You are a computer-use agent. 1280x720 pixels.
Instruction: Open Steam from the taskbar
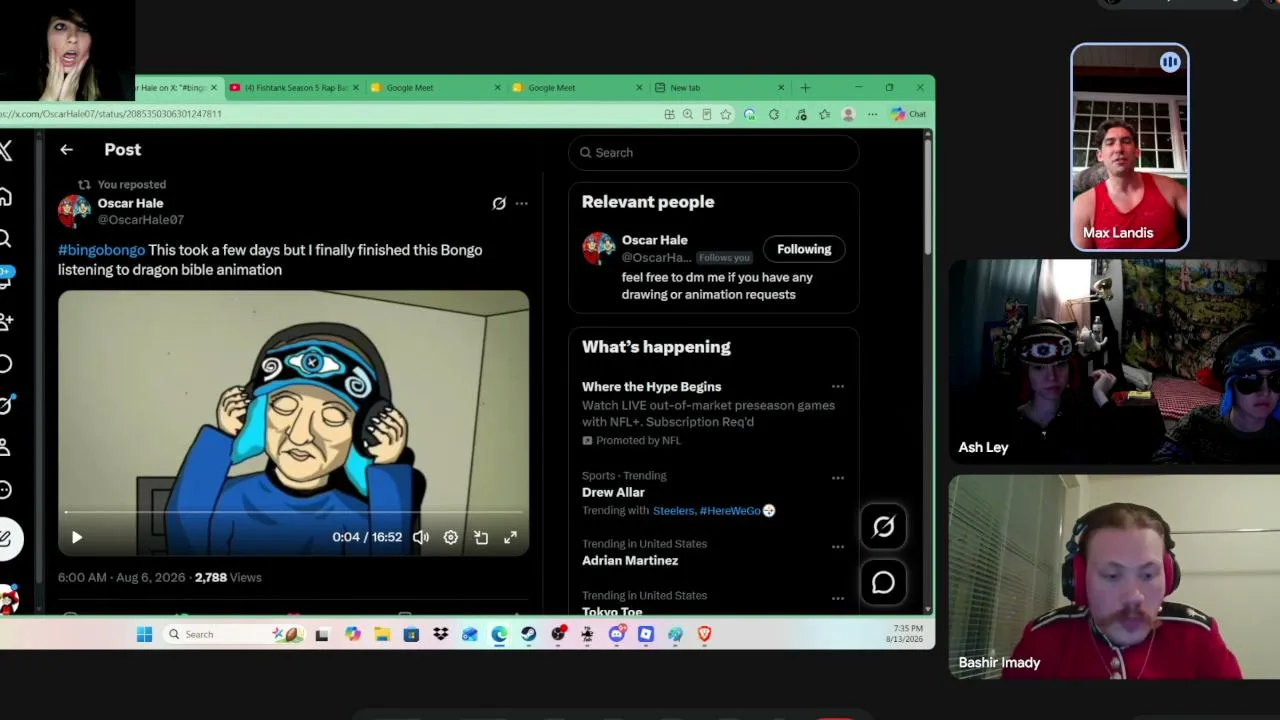[528, 634]
